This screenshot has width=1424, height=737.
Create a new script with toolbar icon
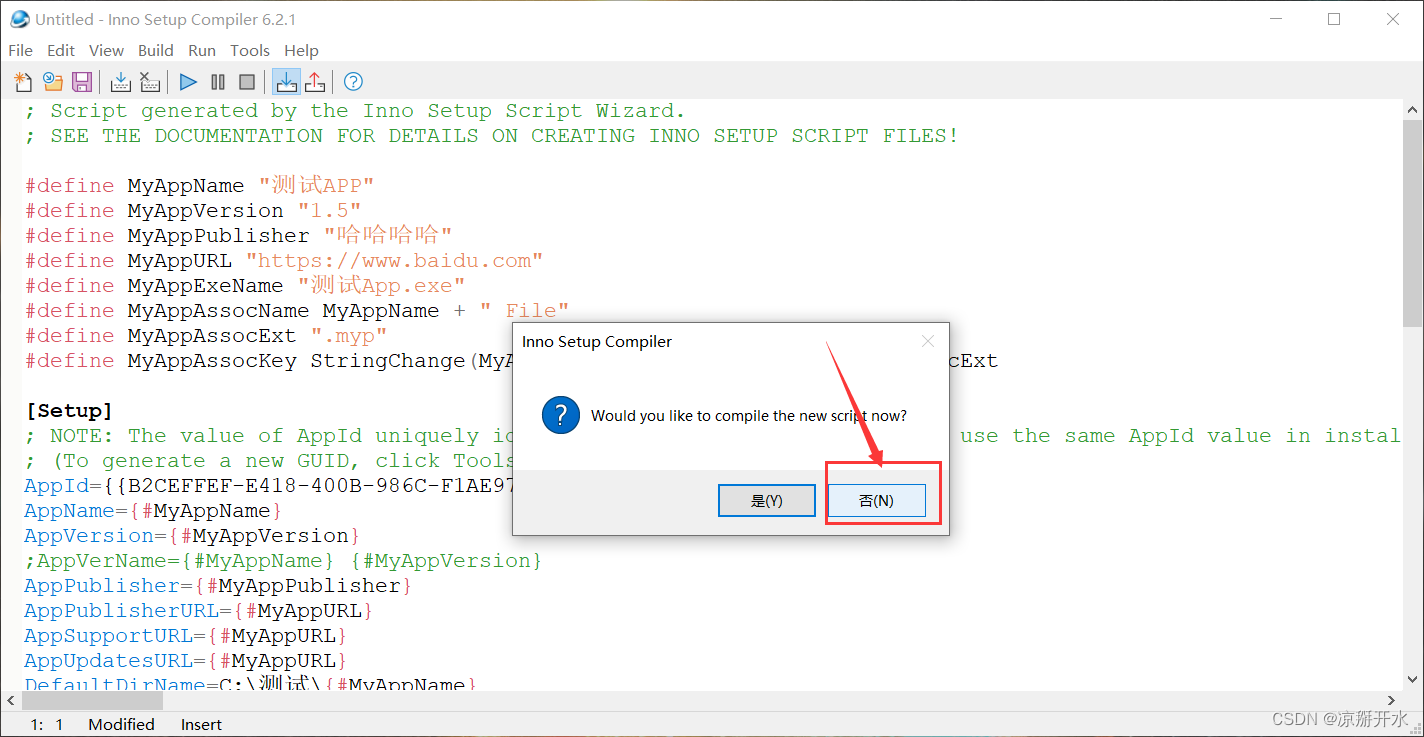coord(23,82)
